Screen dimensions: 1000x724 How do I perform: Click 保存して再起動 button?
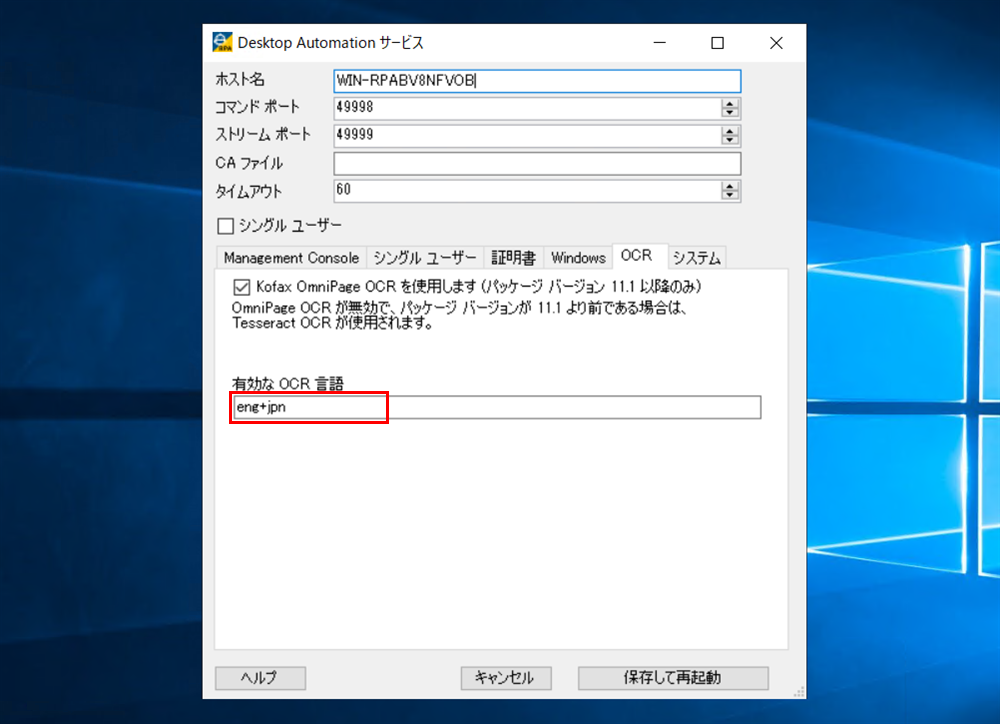[673, 677]
